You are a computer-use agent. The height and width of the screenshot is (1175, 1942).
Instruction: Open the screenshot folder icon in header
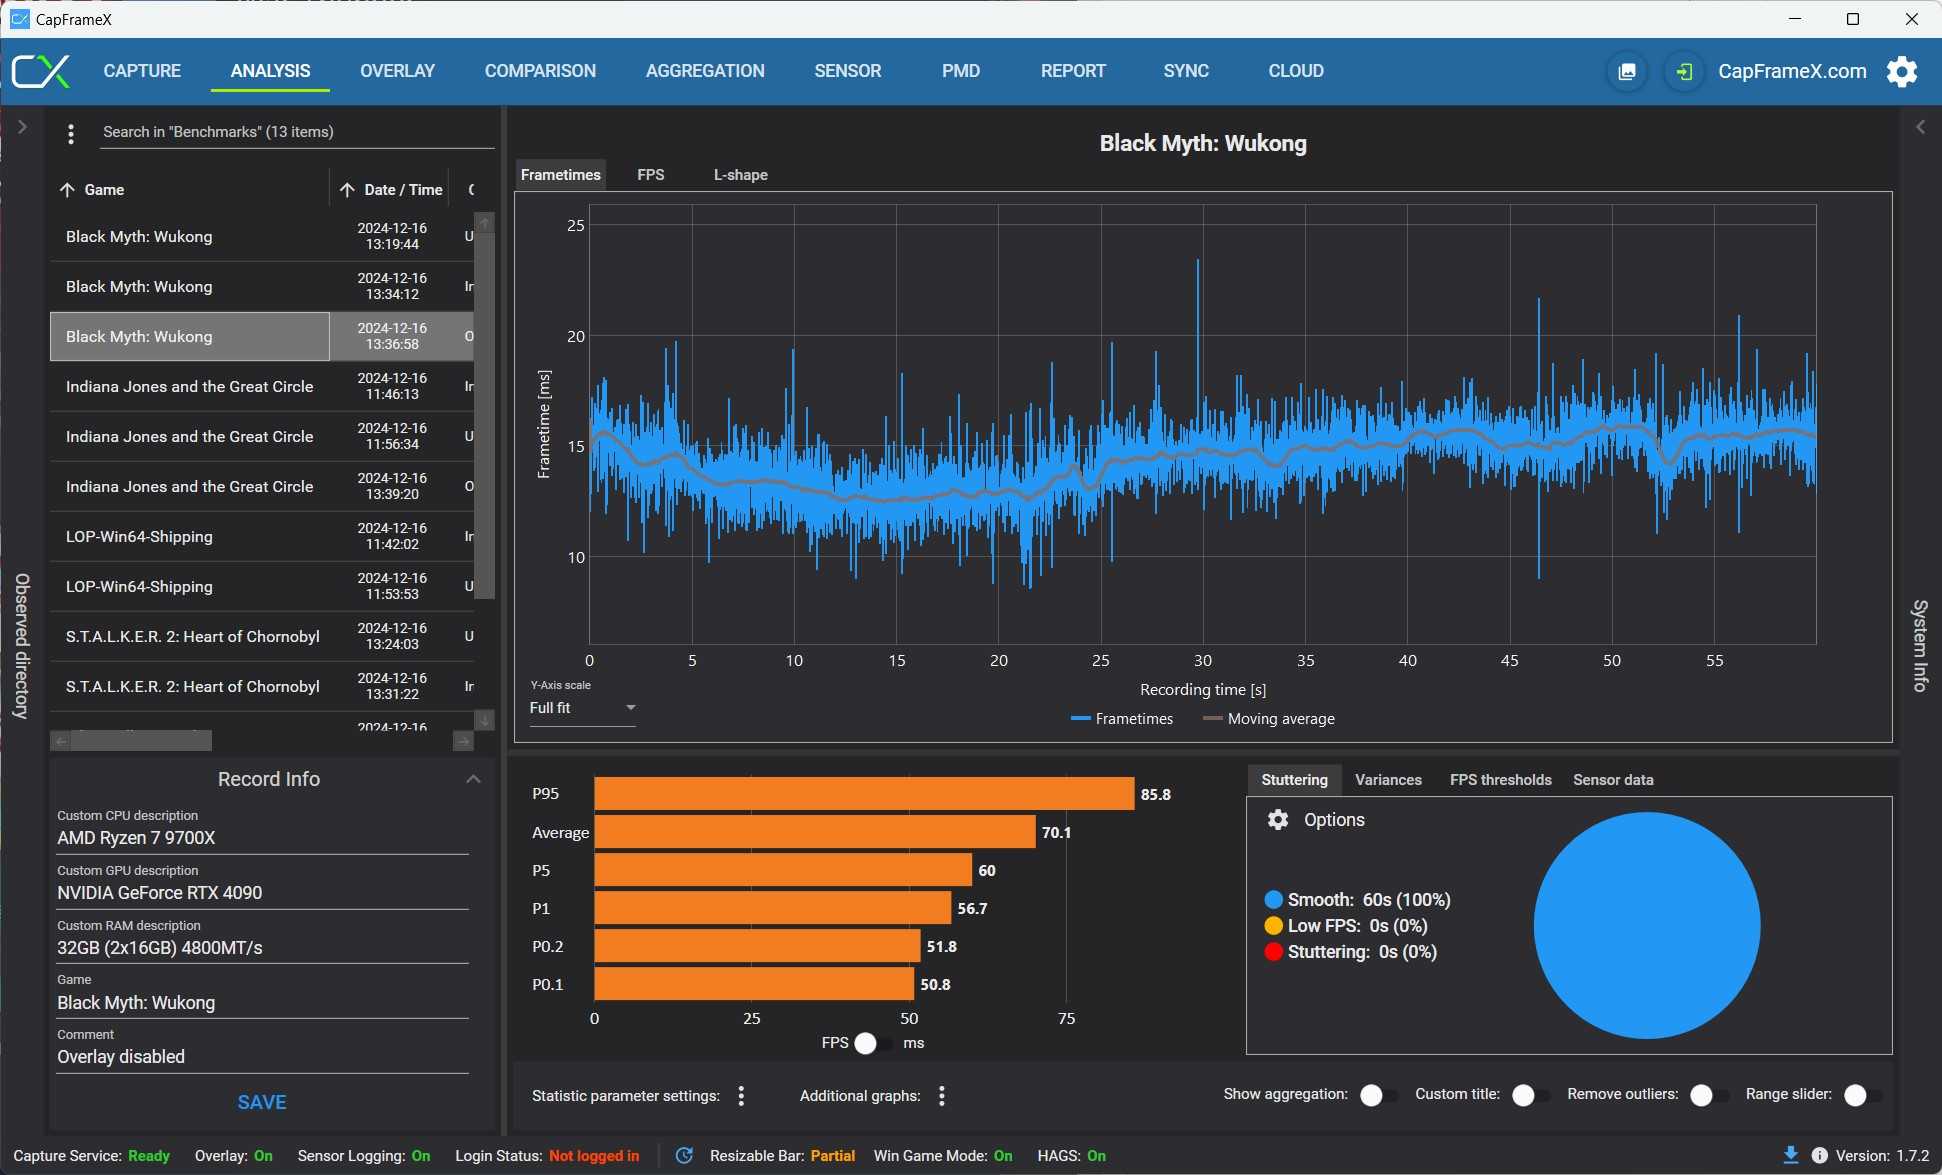1627,71
